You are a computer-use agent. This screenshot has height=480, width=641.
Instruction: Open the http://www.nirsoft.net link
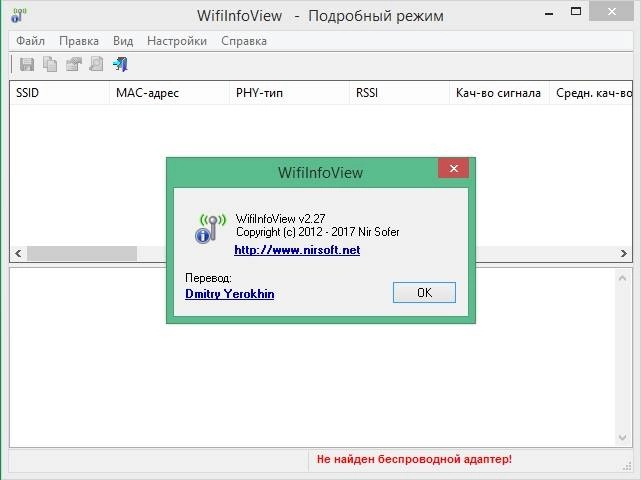297,250
